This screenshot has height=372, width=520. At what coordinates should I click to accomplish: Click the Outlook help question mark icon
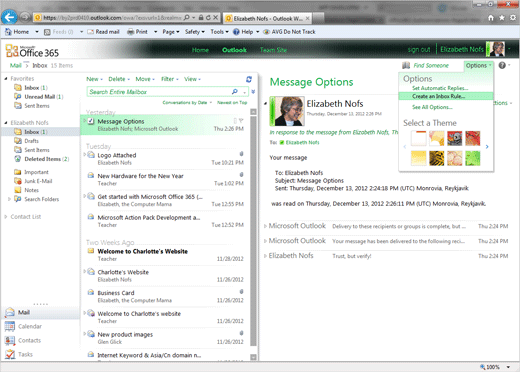[x=502, y=65]
